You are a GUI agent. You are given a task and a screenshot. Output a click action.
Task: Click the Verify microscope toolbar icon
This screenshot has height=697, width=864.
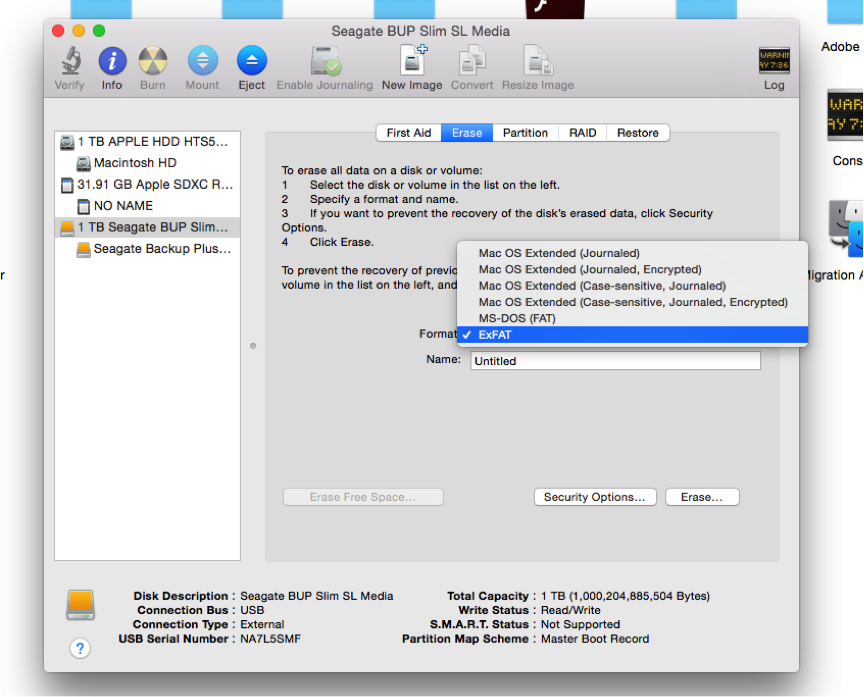coord(70,60)
